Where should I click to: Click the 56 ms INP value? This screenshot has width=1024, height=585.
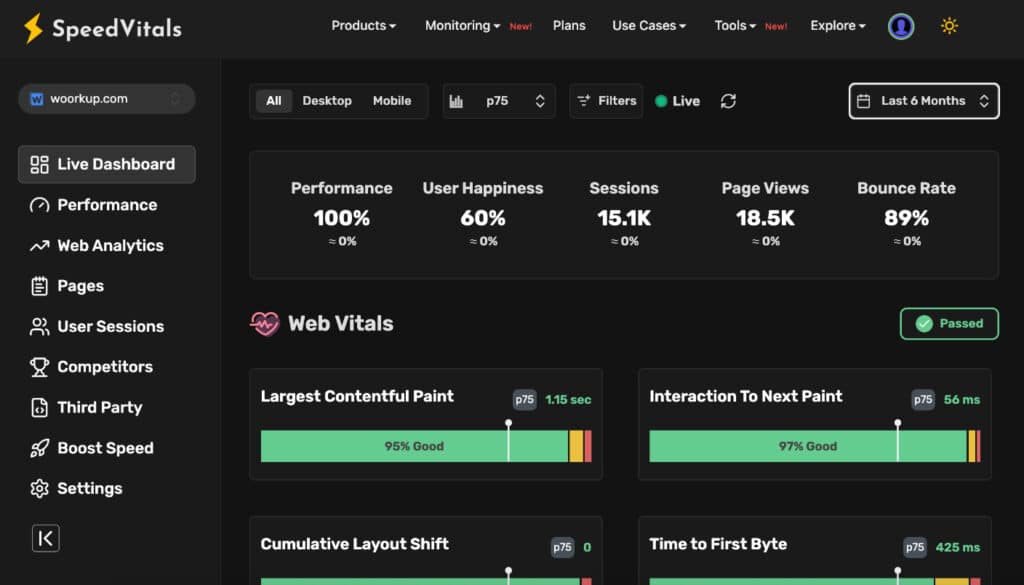tap(961, 400)
